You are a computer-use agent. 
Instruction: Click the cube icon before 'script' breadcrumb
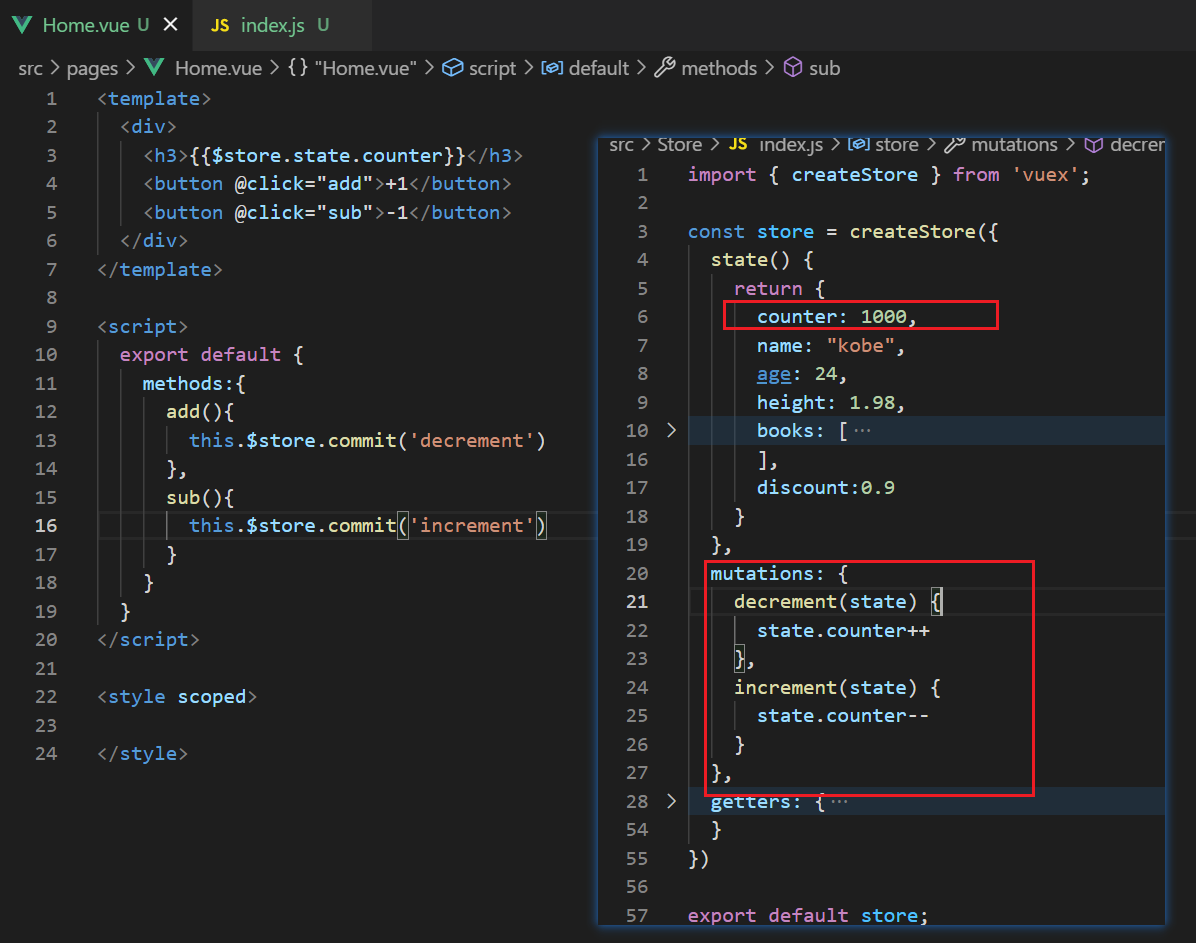(x=452, y=68)
